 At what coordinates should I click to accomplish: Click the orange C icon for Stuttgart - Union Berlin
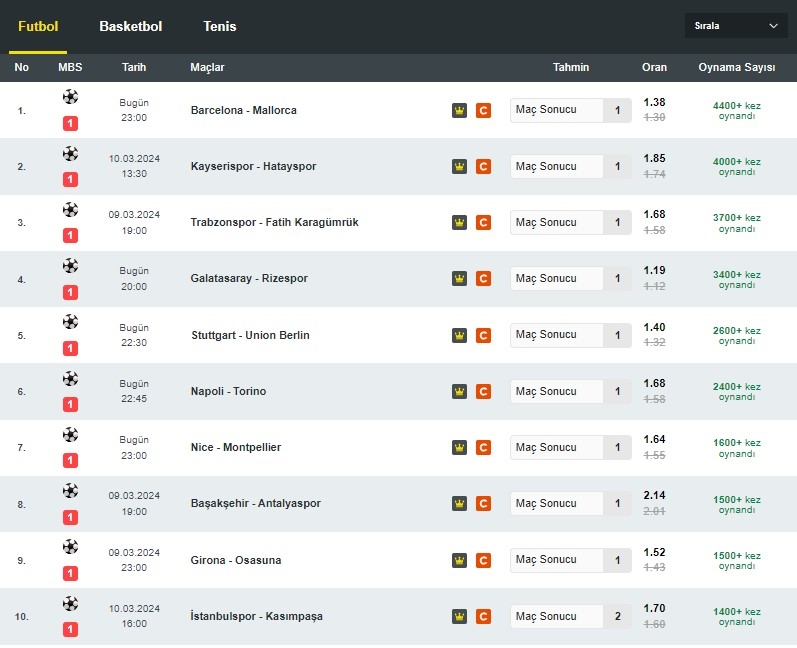[x=483, y=335]
